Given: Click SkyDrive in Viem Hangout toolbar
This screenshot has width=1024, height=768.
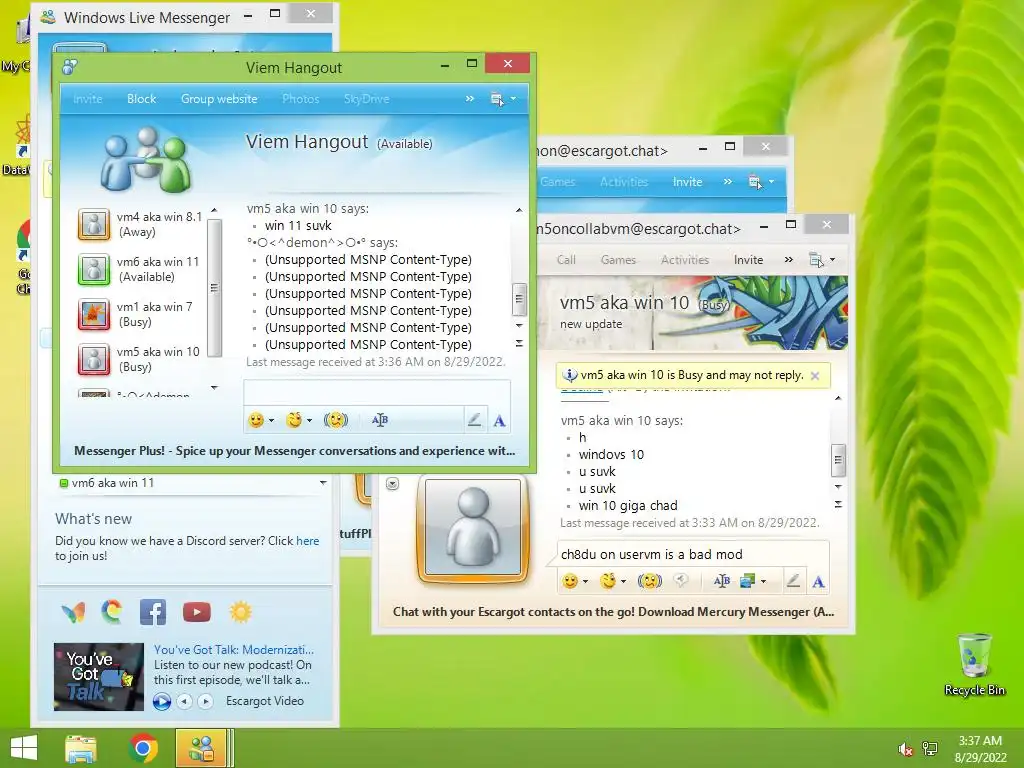Looking at the screenshot, I should (366, 99).
